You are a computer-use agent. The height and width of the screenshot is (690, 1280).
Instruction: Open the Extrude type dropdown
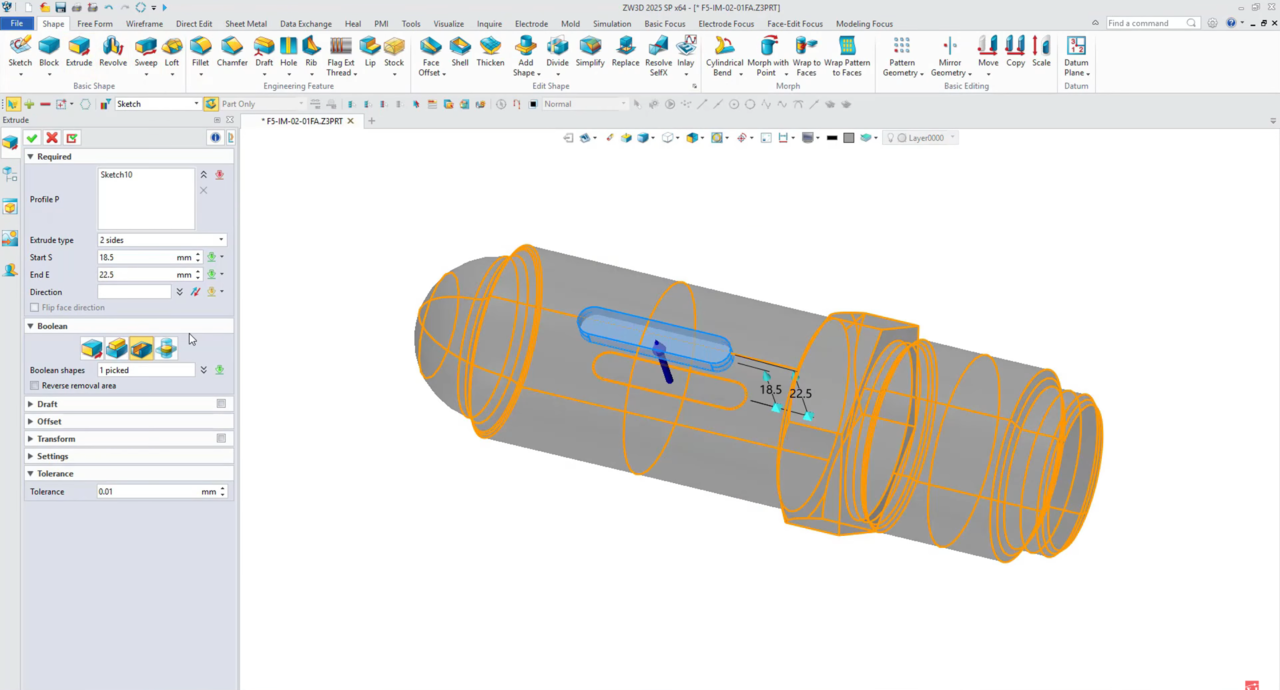pyautogui.click(x=161, y=240)
